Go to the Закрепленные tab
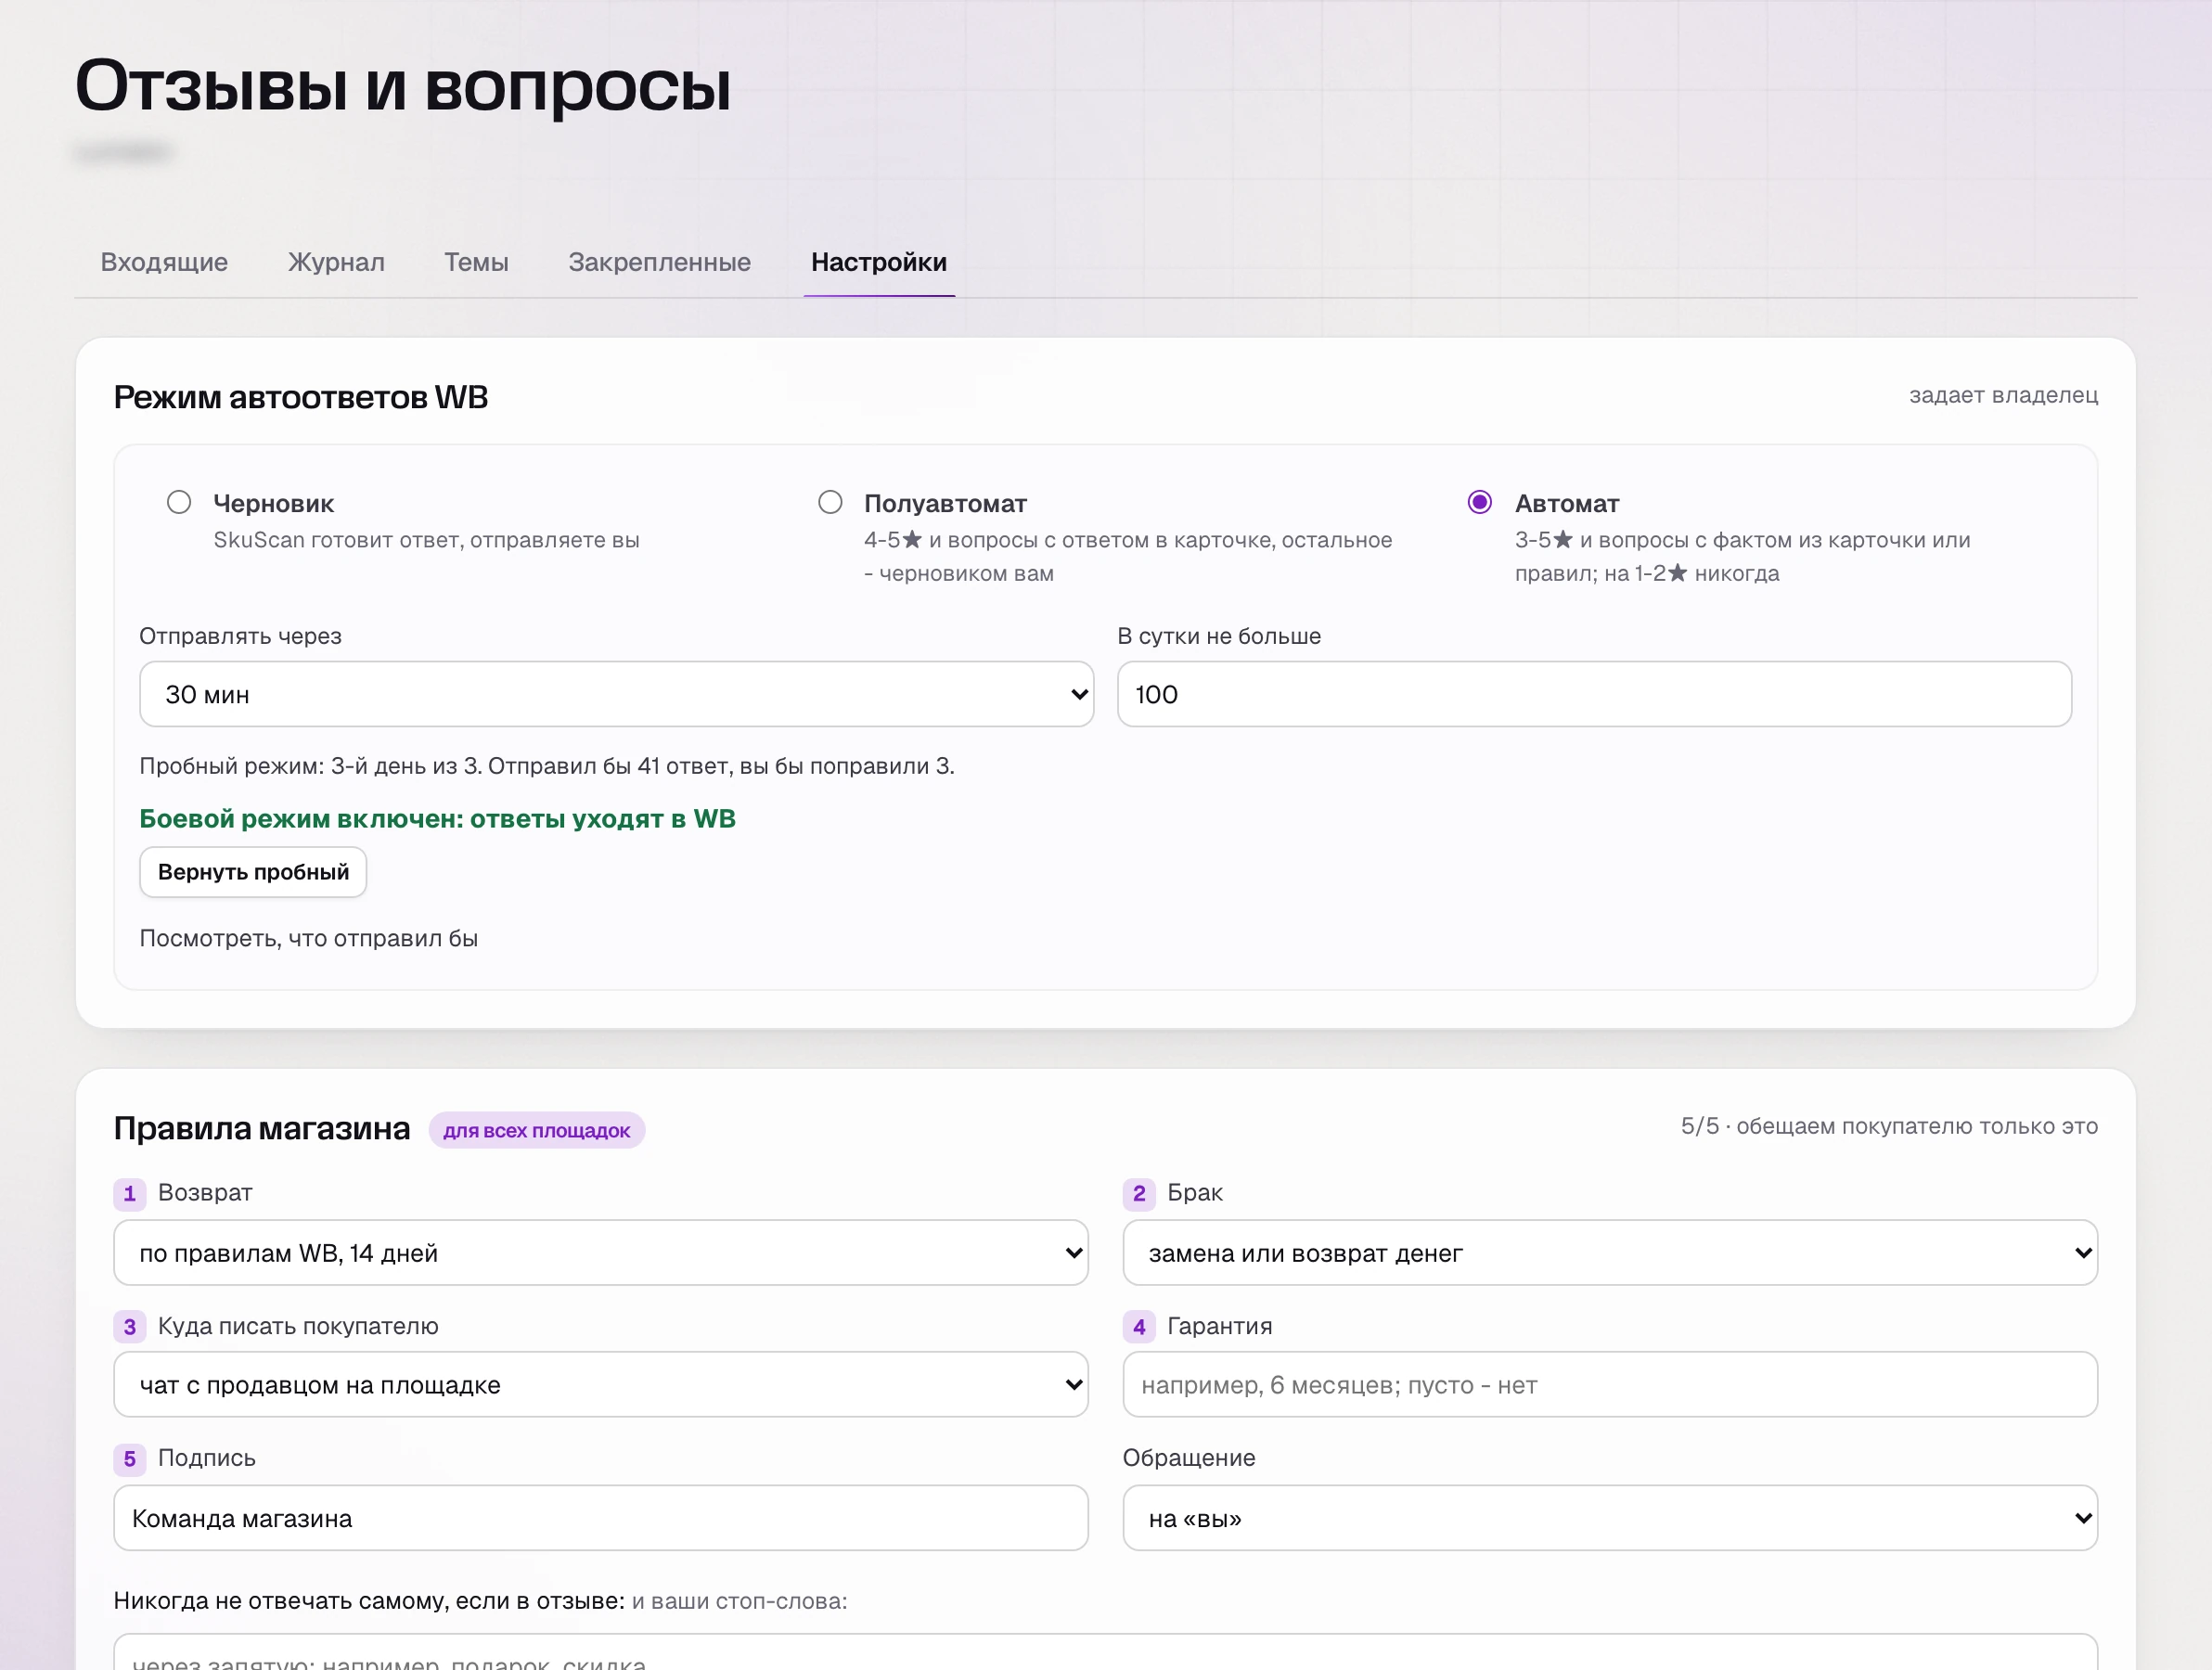Screen dimensions: 2212x1670 click(x=659, y=262)
